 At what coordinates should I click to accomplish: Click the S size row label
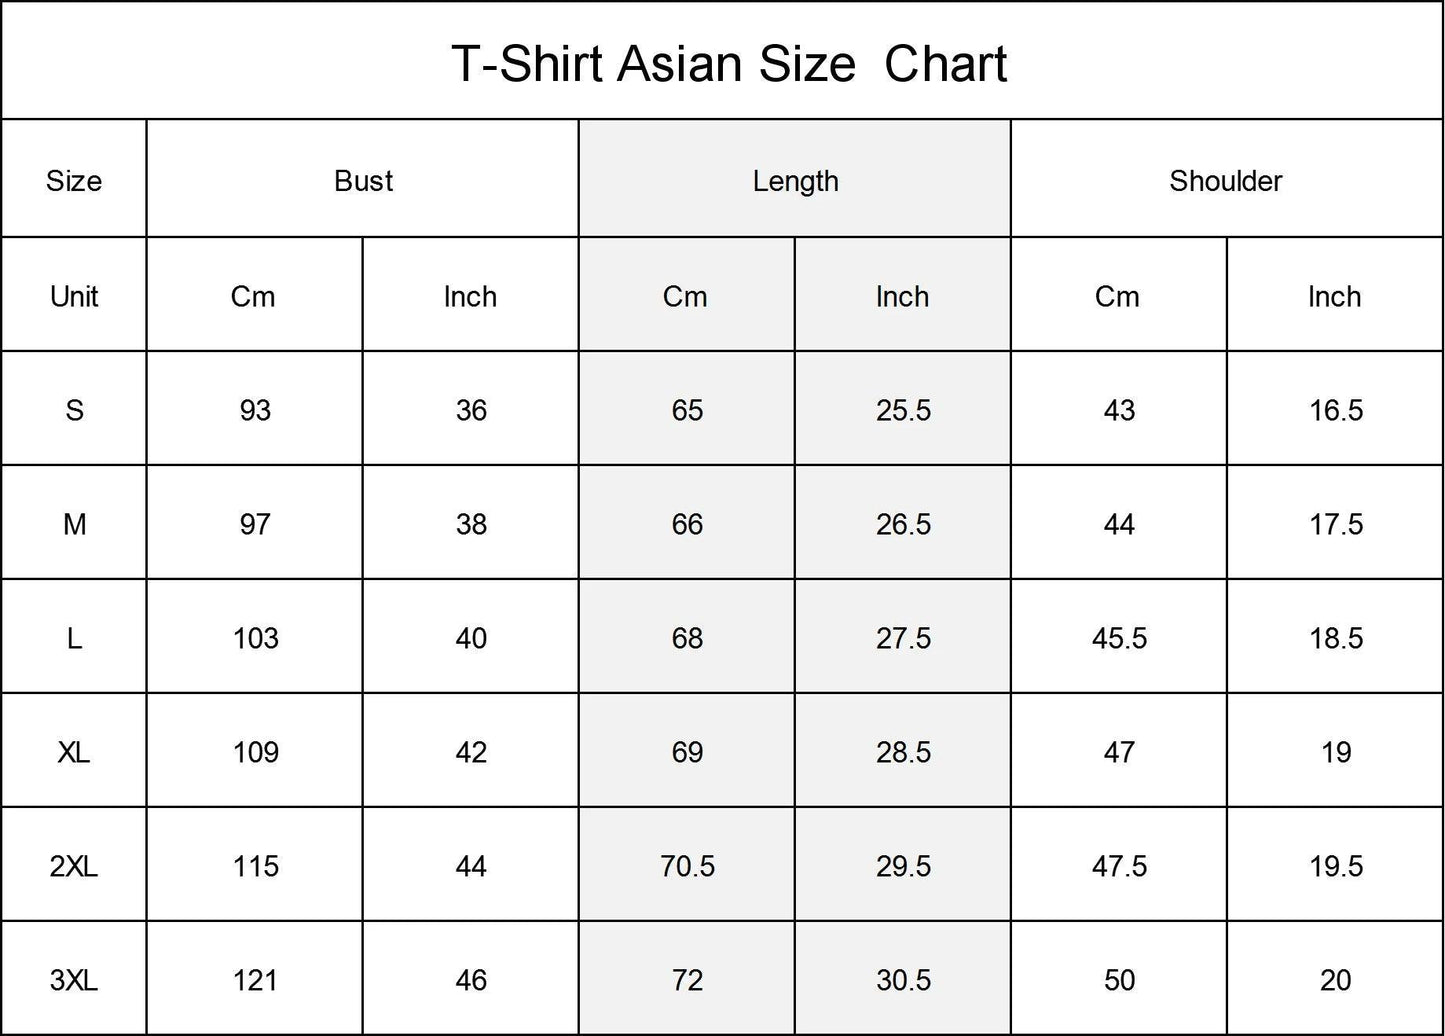74,410
